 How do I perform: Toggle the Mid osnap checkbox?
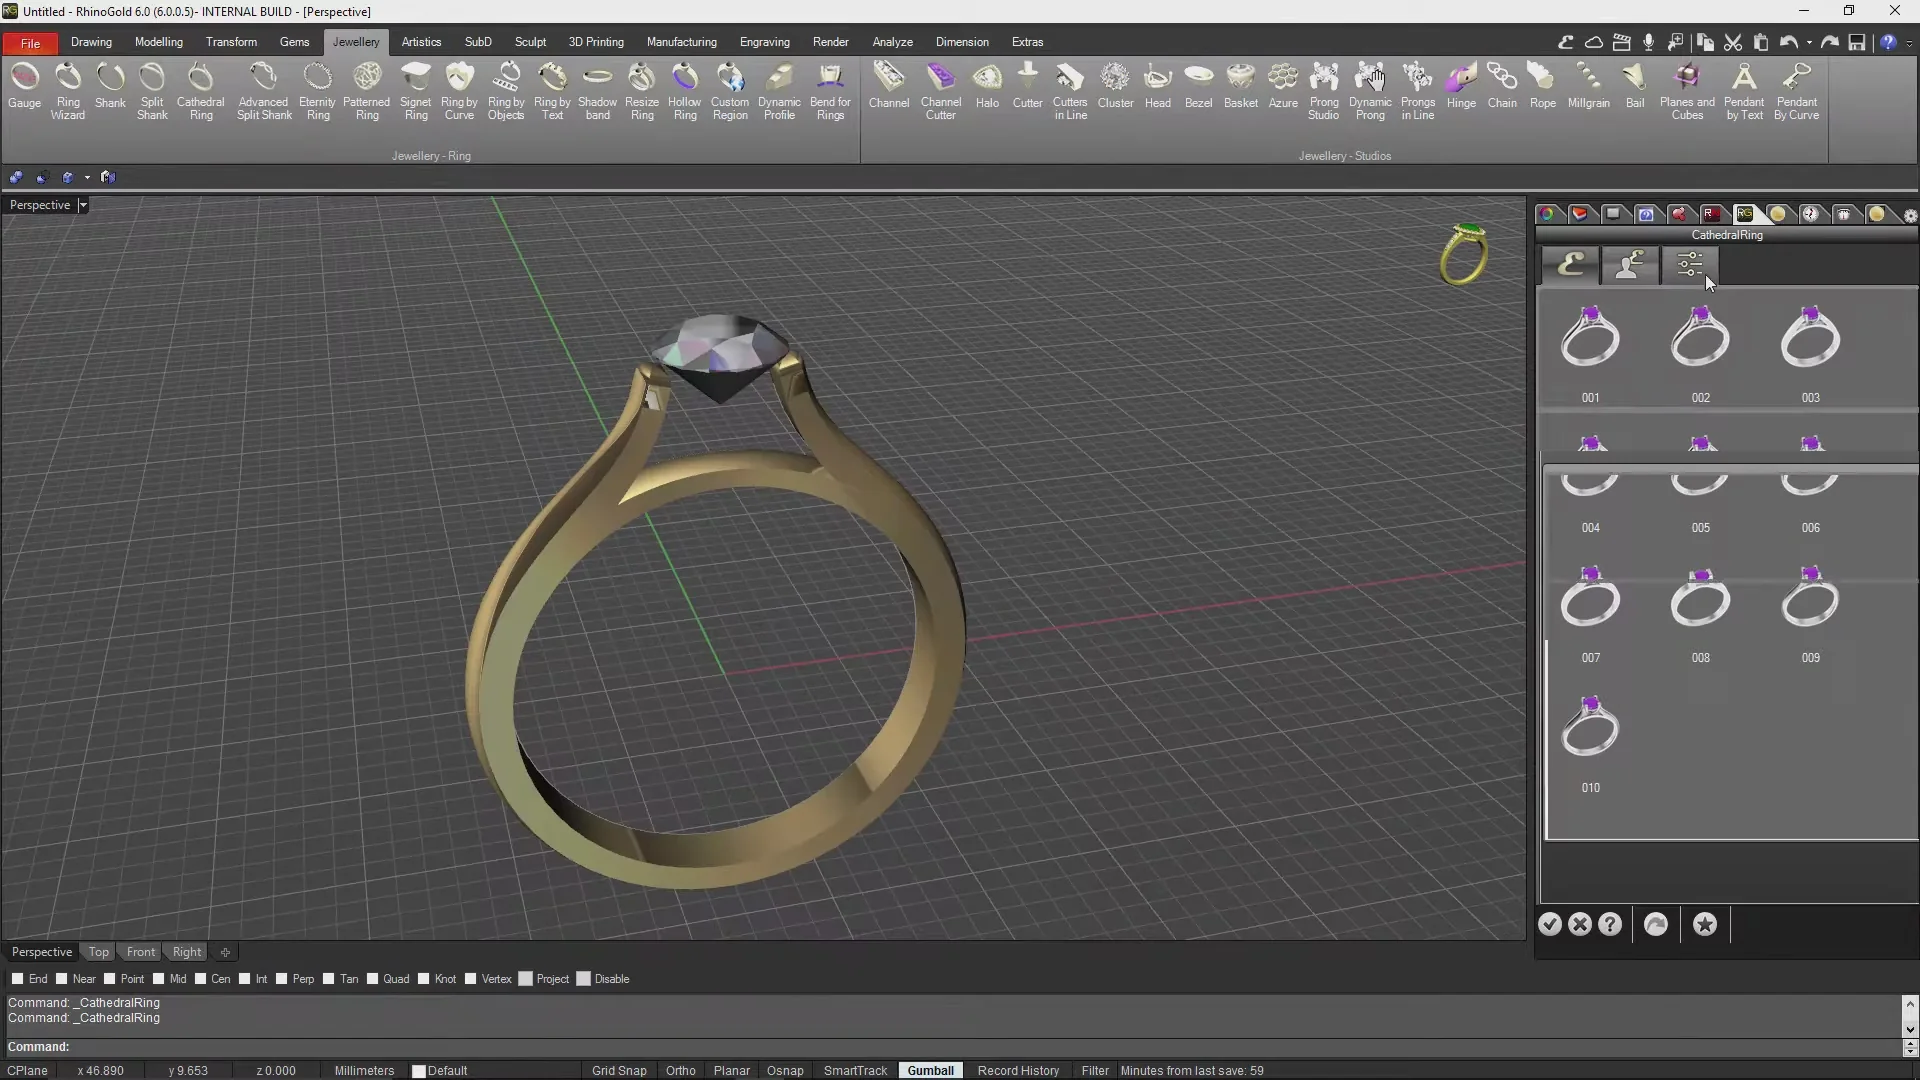pyautogui.click(x=158, y=979)
